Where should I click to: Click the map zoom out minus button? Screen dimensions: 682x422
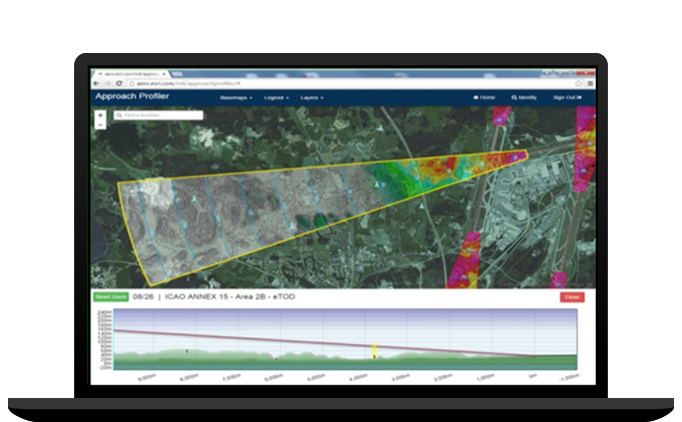tap(100, 125)
